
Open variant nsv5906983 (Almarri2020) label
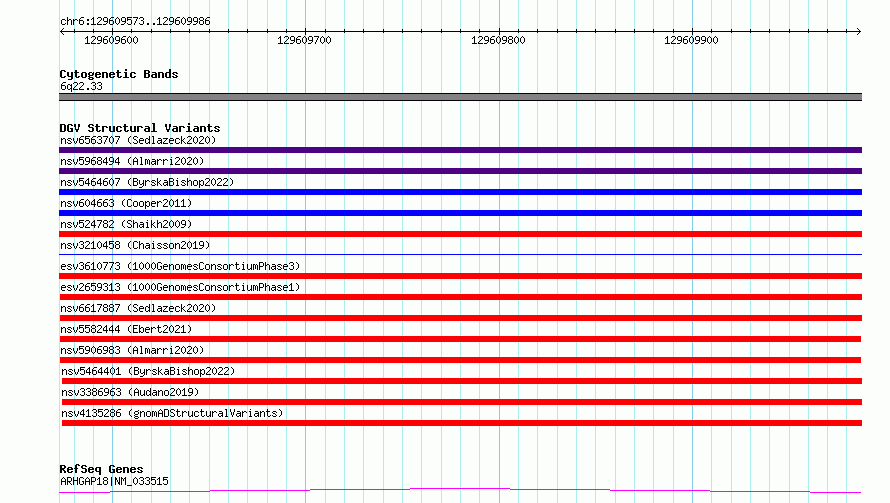[132, 350]
